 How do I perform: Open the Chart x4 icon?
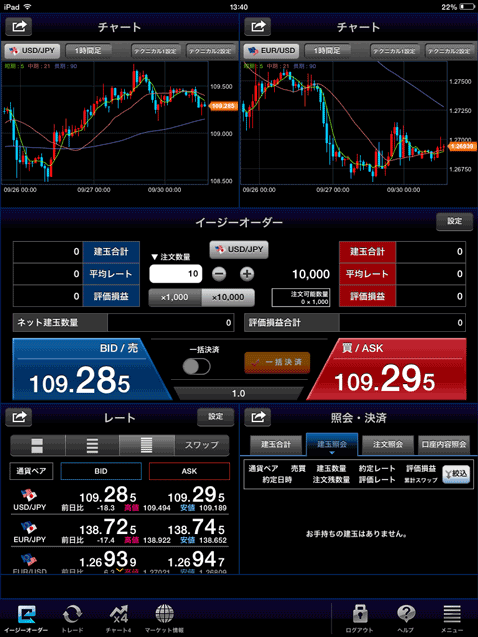(x=119, y=618)
